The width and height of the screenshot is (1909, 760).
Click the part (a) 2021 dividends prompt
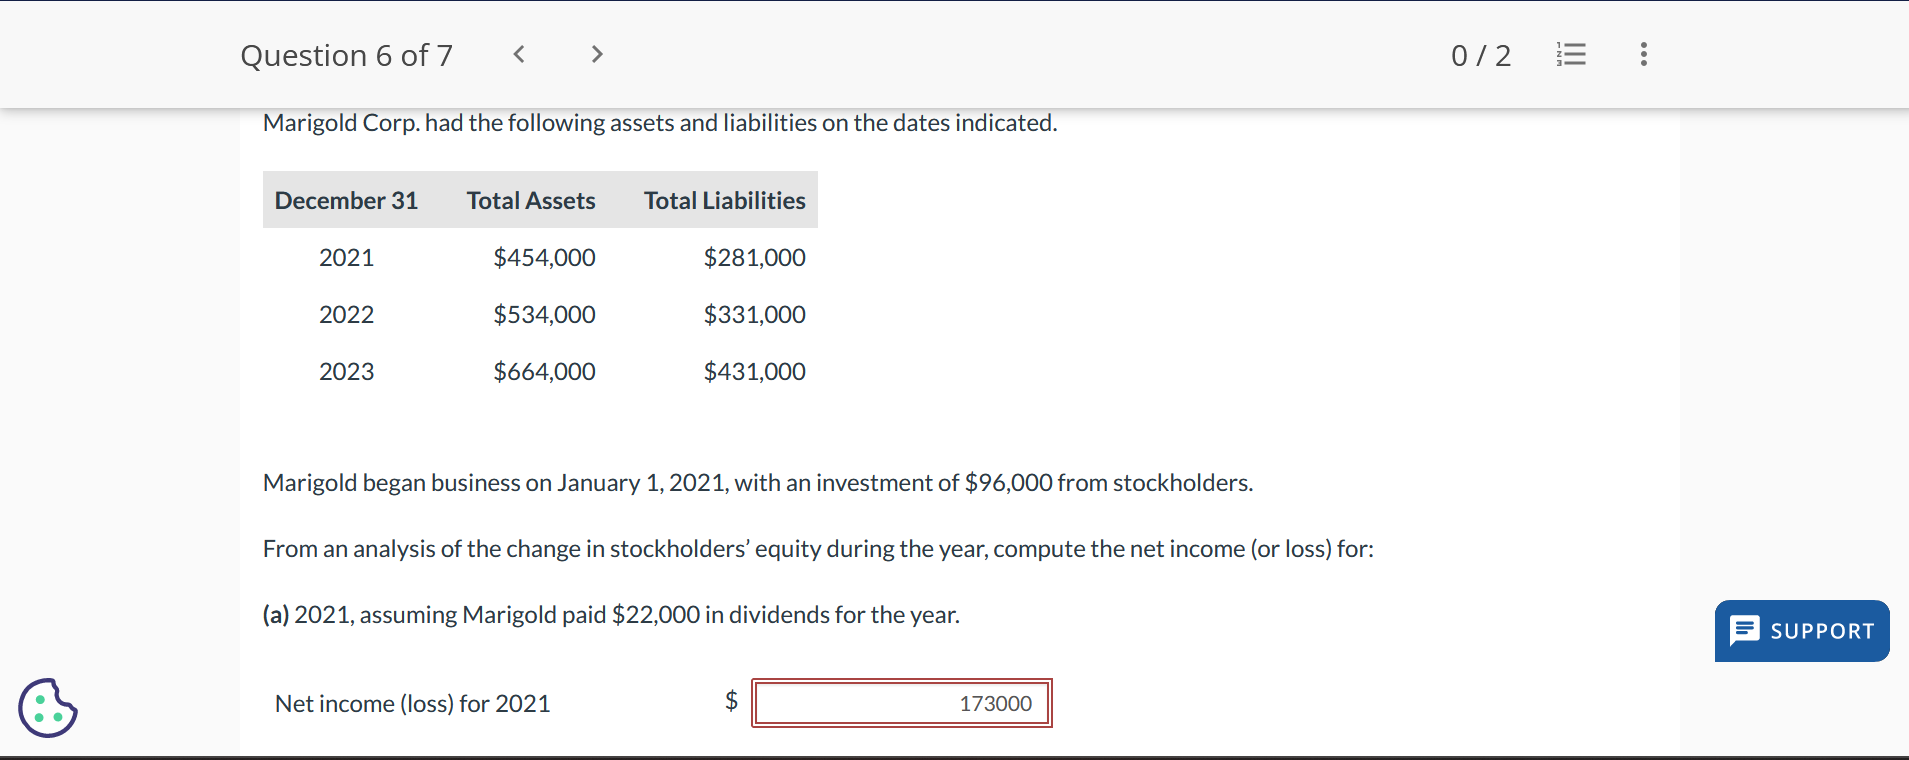611,614
